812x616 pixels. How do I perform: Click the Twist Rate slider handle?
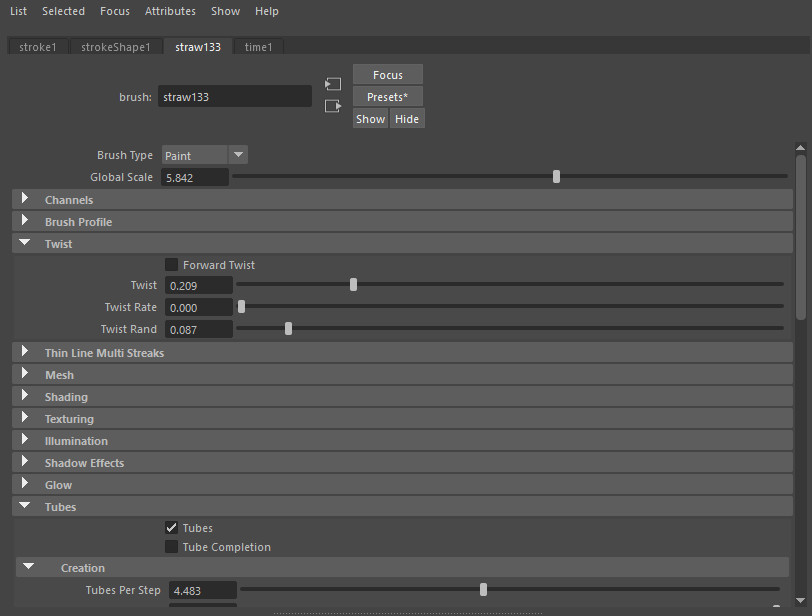point(241,306)
